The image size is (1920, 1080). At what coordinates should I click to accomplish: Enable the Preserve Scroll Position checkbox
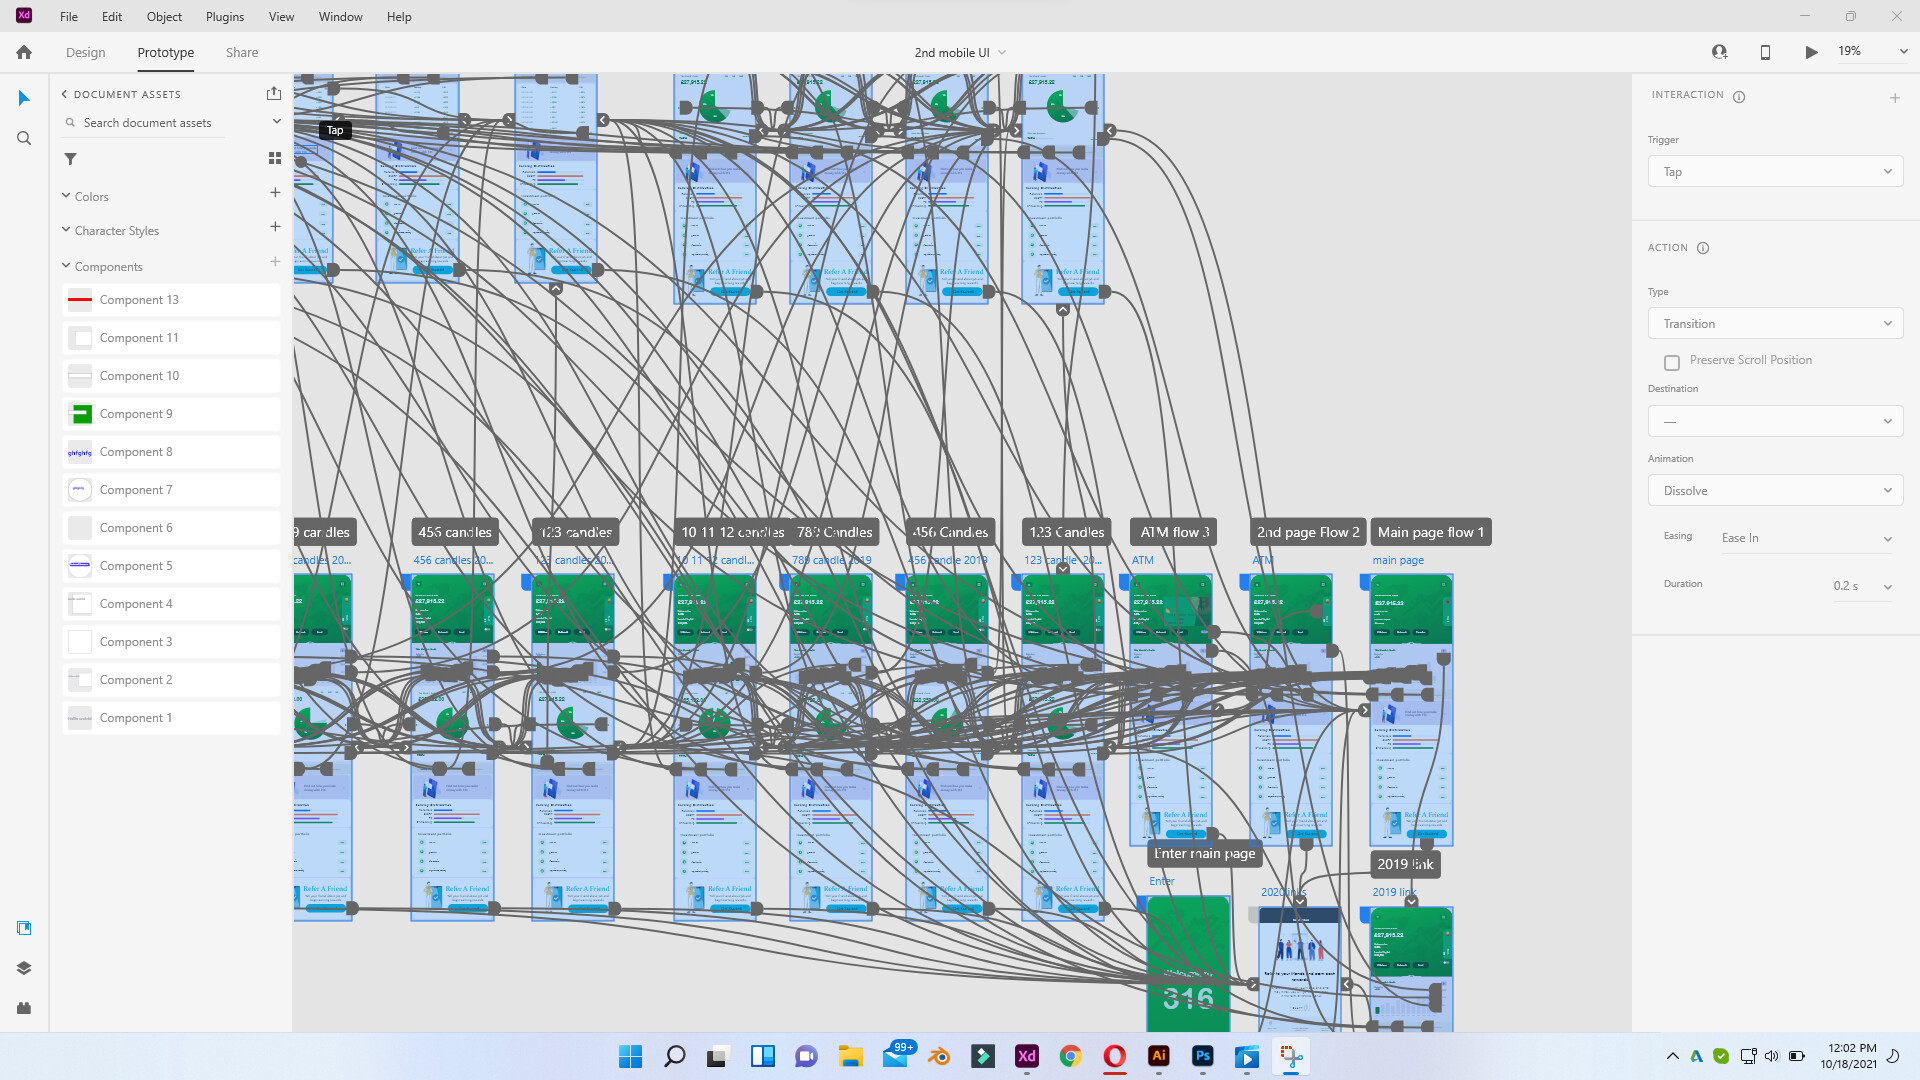(x=1672, y=362)
